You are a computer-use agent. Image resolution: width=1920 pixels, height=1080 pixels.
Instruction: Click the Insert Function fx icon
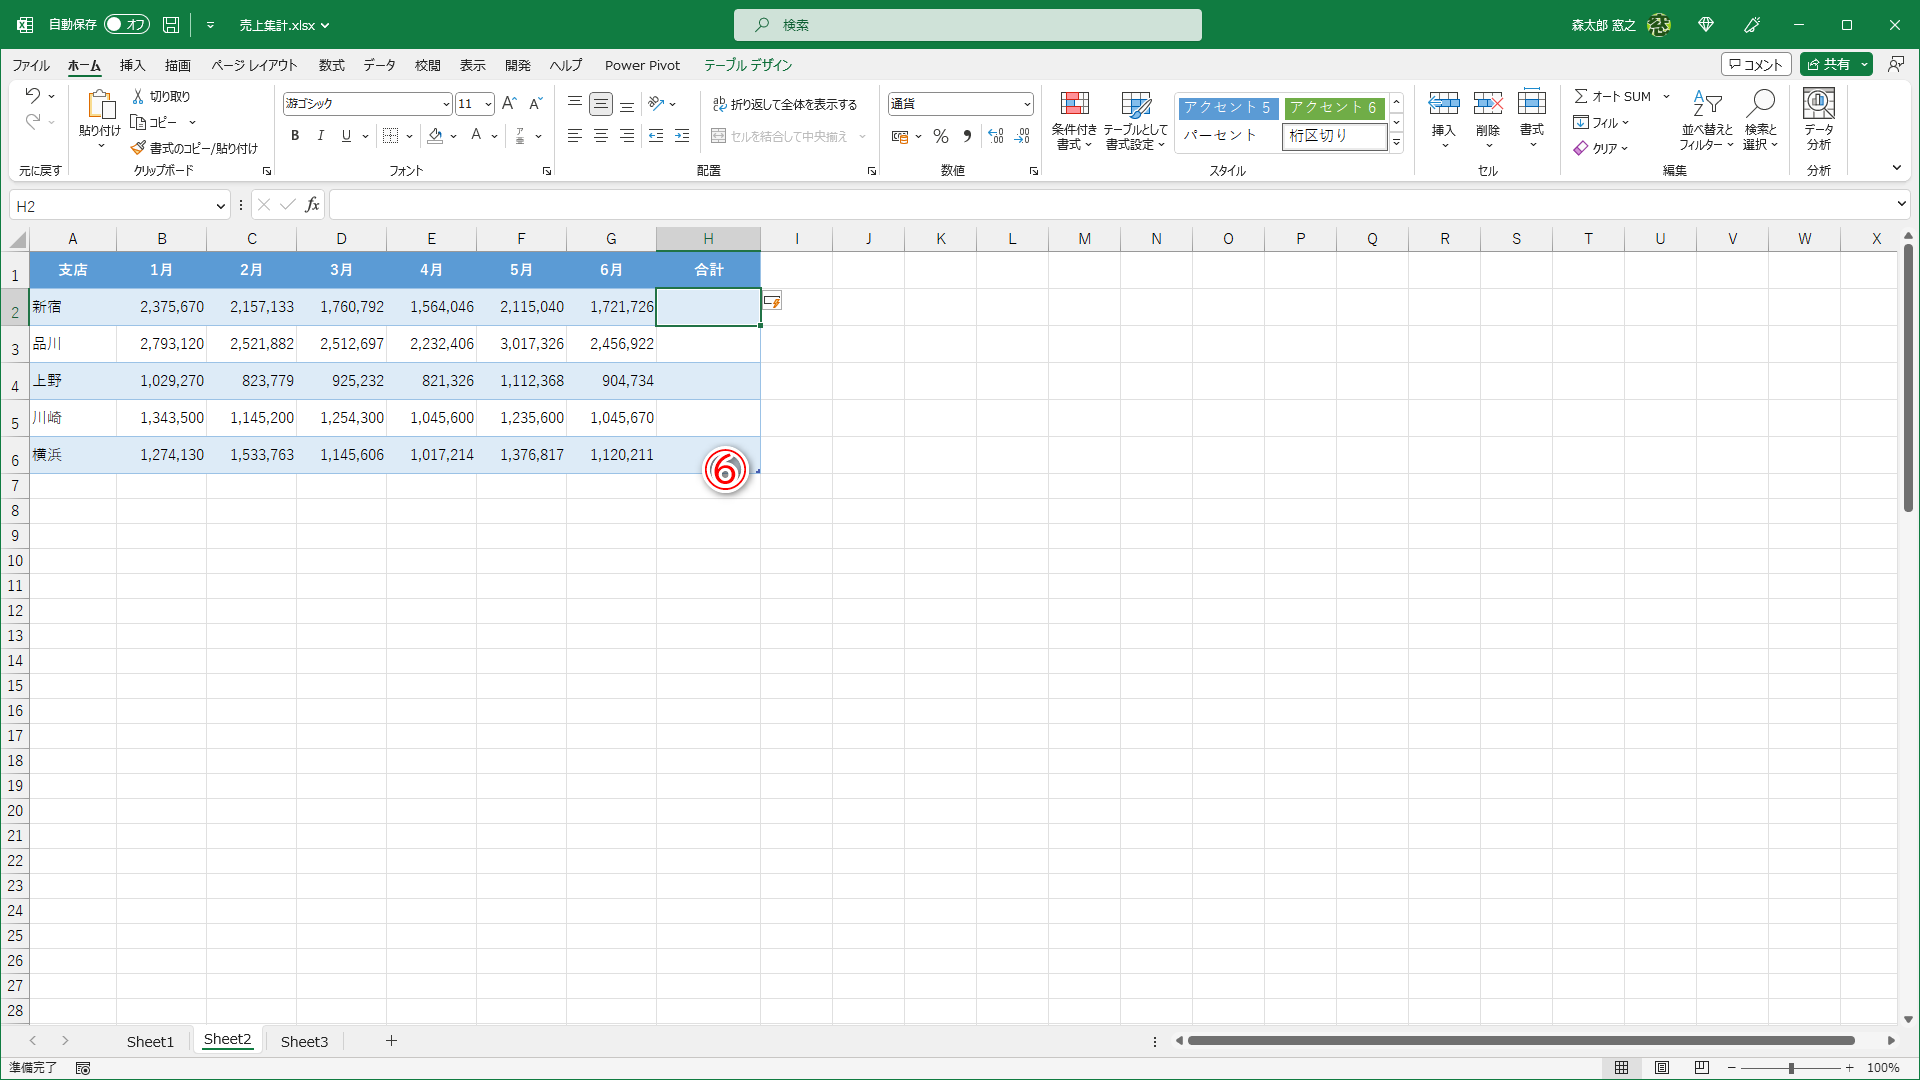pyautogui.click(x=312, y=205)
